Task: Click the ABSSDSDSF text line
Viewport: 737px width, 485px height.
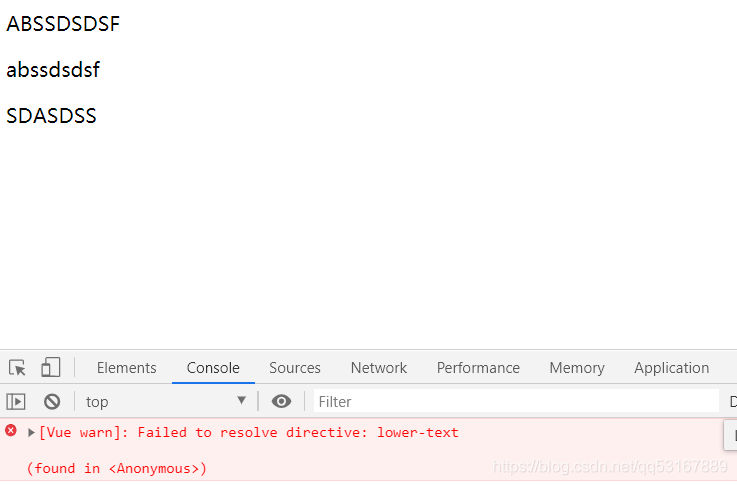Action: 63,24
